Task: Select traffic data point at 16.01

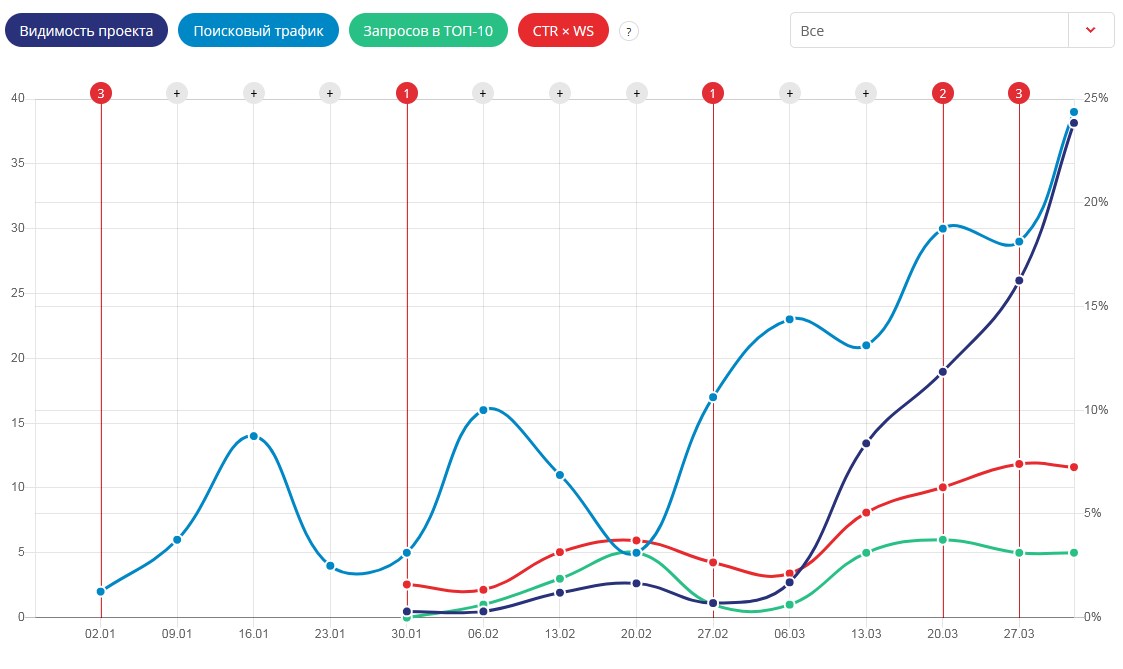Action: 254,436
